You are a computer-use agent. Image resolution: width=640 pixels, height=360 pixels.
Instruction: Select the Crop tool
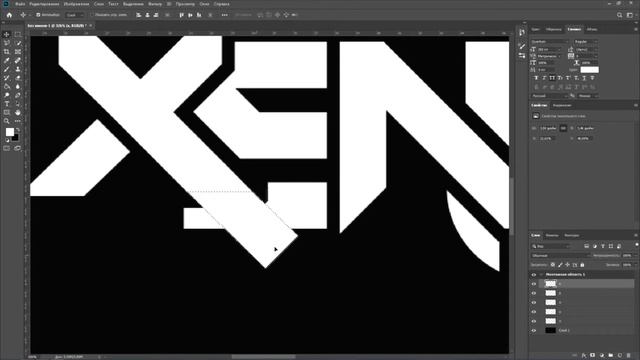(7, 52)
